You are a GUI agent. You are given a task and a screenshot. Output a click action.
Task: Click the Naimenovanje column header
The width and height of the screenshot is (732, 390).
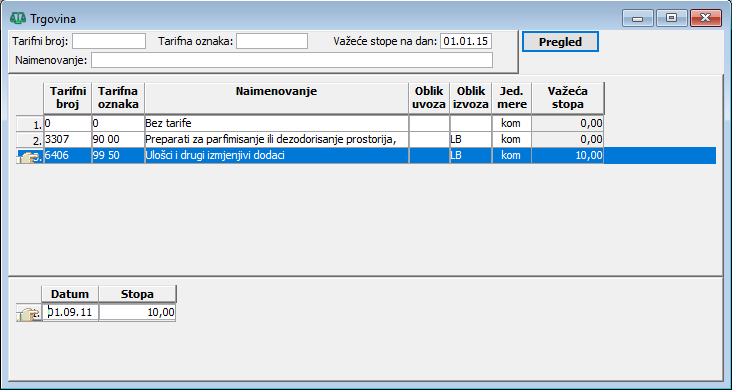pyautogui.click(x=277, y=98)
